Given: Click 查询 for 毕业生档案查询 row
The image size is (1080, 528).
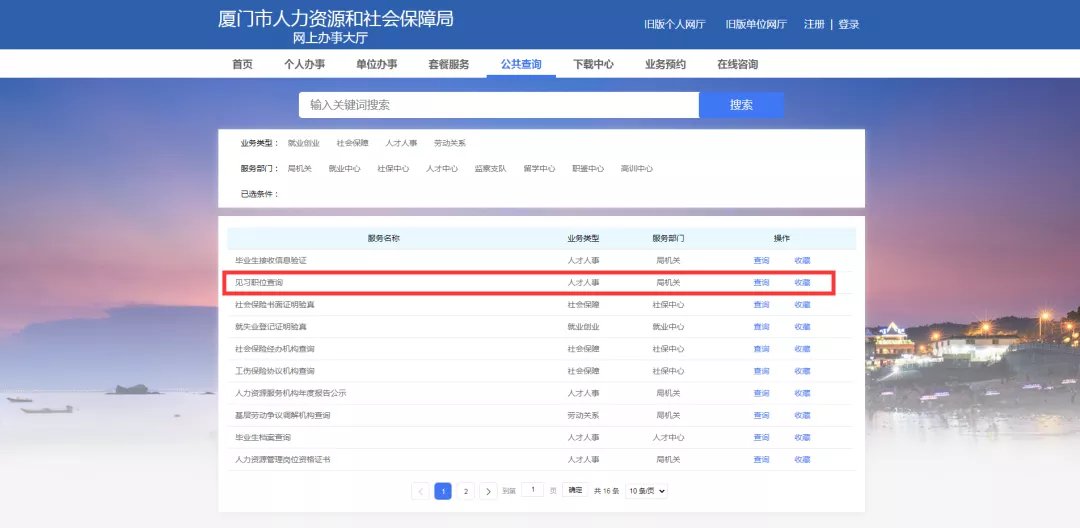Looking at the screenshot, I should 761,438.
